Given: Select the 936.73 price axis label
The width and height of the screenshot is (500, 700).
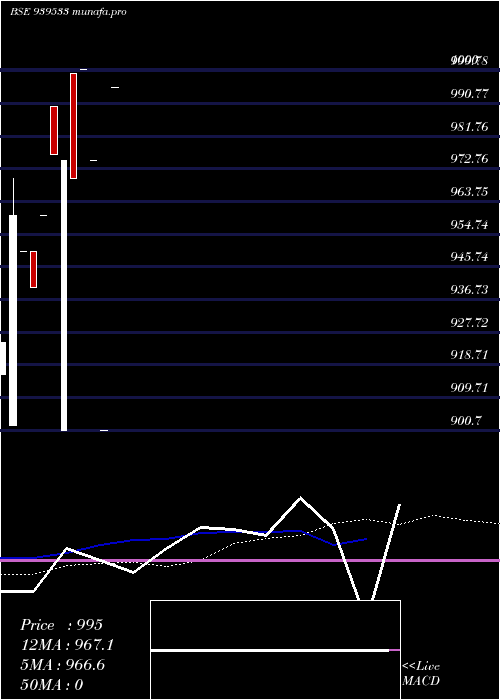Looking at the screenshot, I should [469, 290].
